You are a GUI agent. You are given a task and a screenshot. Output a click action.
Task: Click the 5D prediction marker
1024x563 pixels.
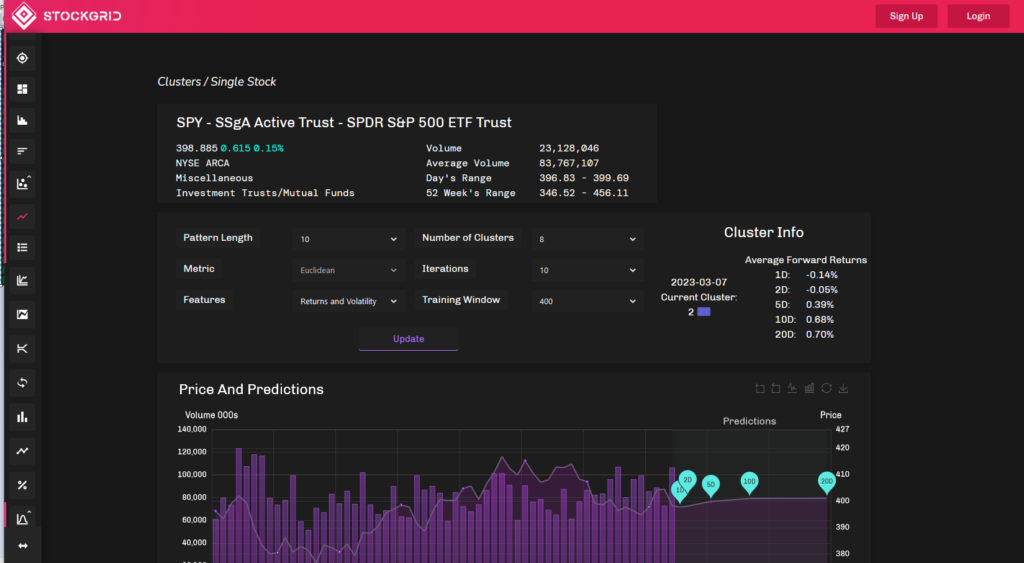pos(711,485)
